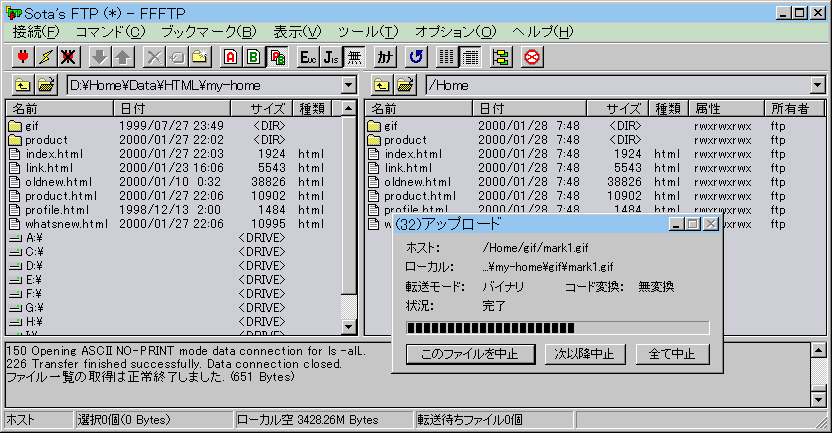This screenshot has height=433, width=832.
Task: Open the ツール(T) menu
Action: 368,32
